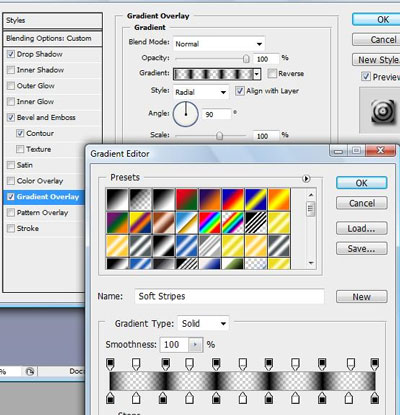Click the Smoothness value field

click(175, 345)
